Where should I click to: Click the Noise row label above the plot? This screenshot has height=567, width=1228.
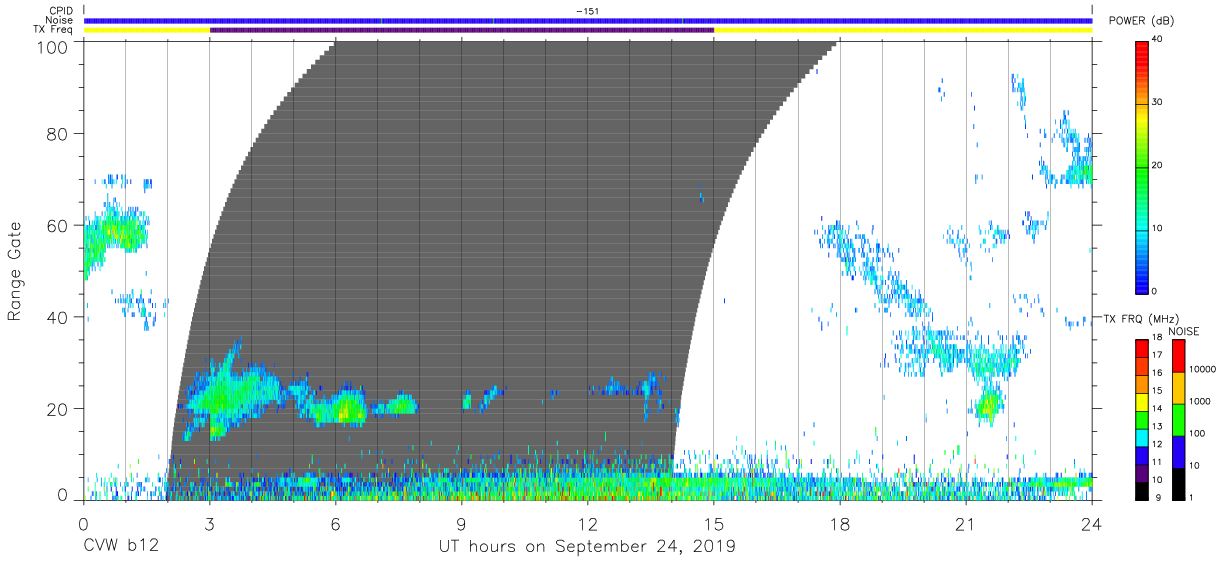tap(60, 20)
